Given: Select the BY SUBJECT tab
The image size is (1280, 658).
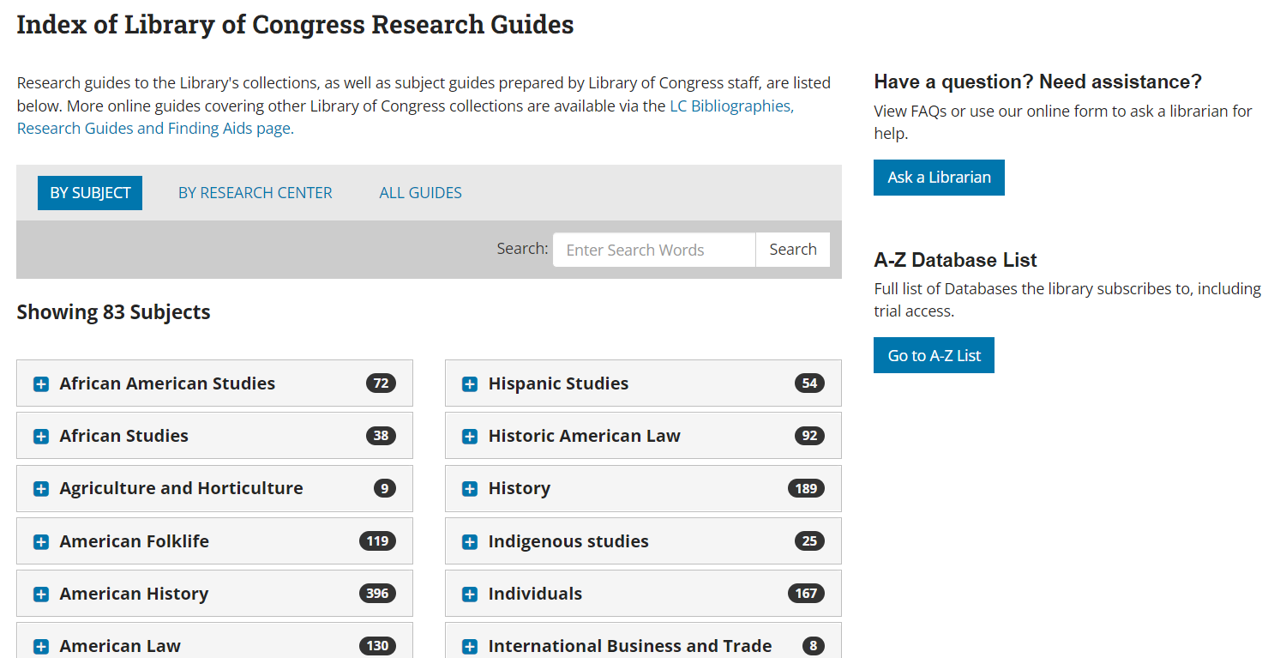Looking at the screenshot, I should (x=90, y=193).
